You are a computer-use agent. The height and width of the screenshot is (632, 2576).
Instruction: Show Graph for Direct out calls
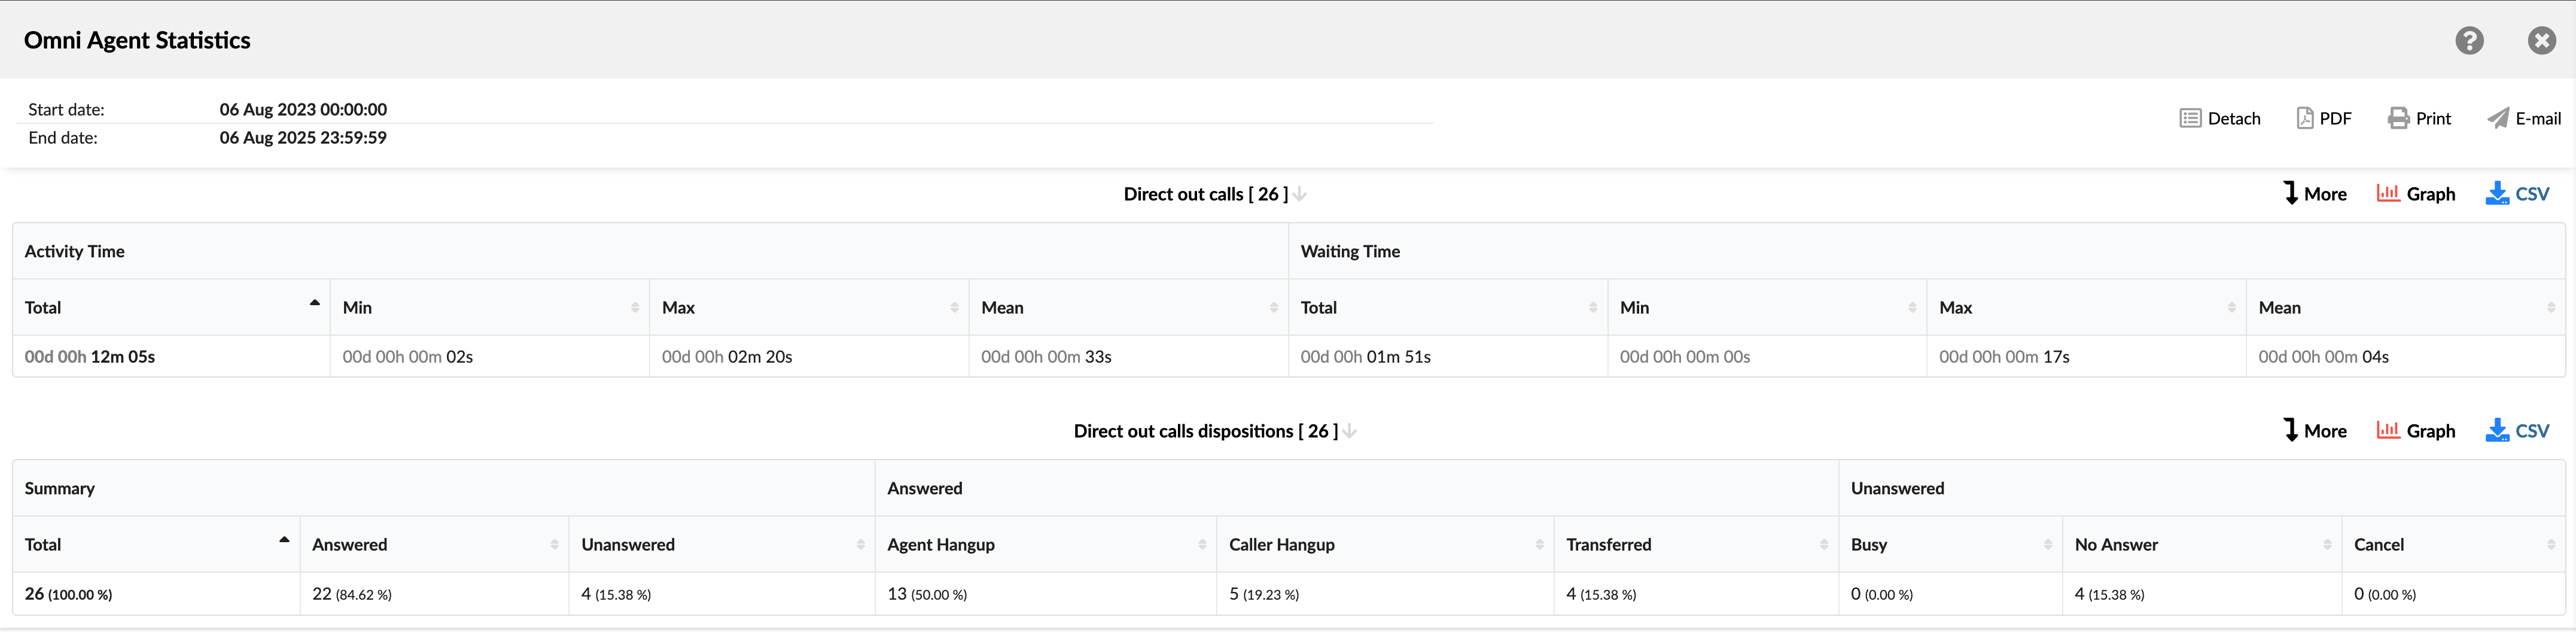[x=2415, y=194]
